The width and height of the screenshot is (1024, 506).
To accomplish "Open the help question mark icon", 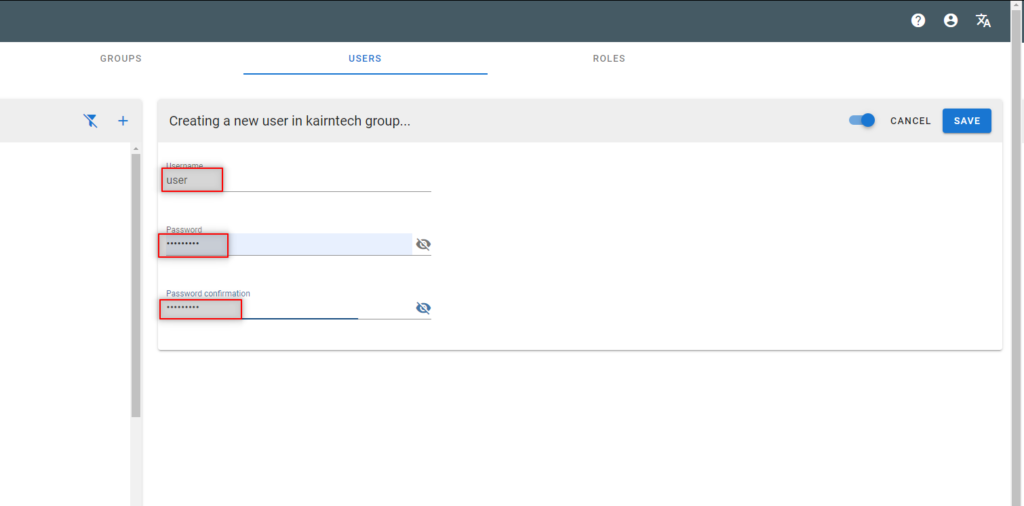I will click(x=918, y=21).
